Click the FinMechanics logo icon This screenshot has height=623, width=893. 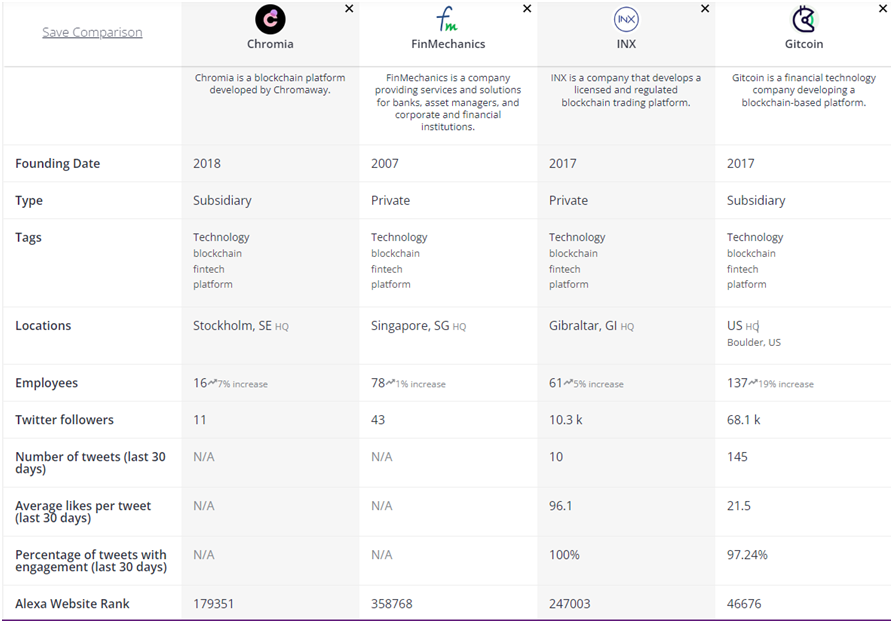(447, 19)
